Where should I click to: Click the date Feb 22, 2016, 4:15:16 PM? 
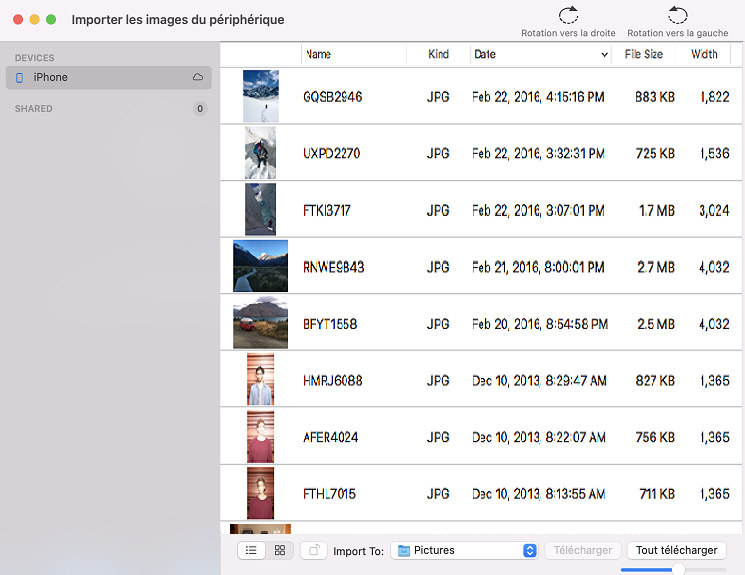pyautogui.click(x=538, y=97)
